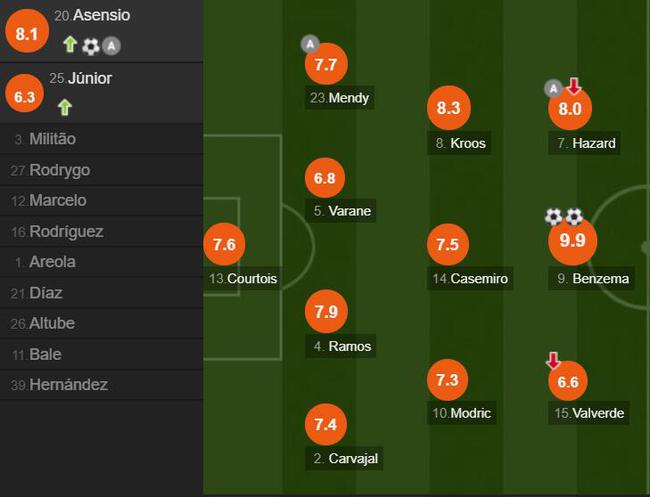Click Courtois's 7.6 rating badge
650x497 pixels.
click(x=224, y=244)
